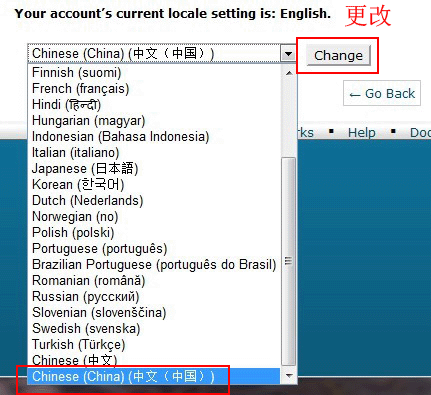This screenshot has height=395, width=431.
Task: Select Hungarian (magyar) entry
Action: click(x=154, y=120)
